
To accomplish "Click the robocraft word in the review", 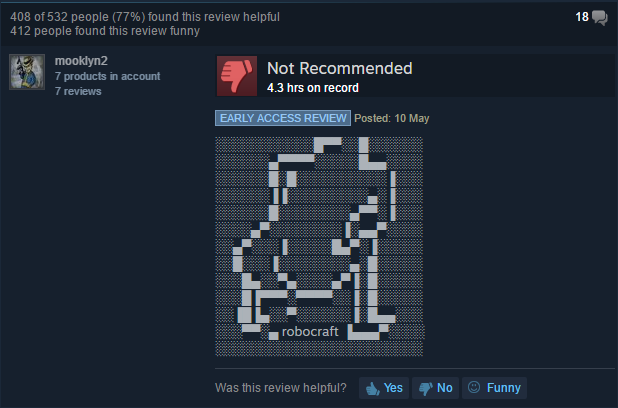I will point(310,332).
